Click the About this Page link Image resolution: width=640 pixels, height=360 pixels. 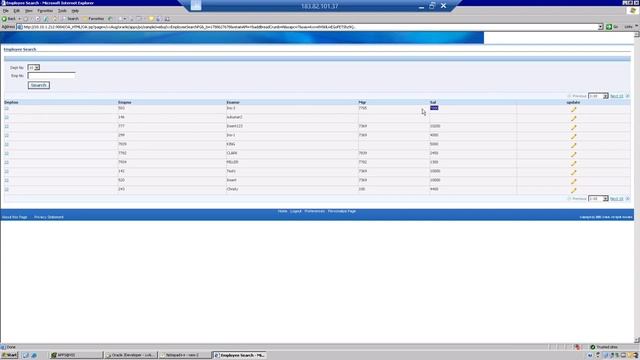pos(14,217)
